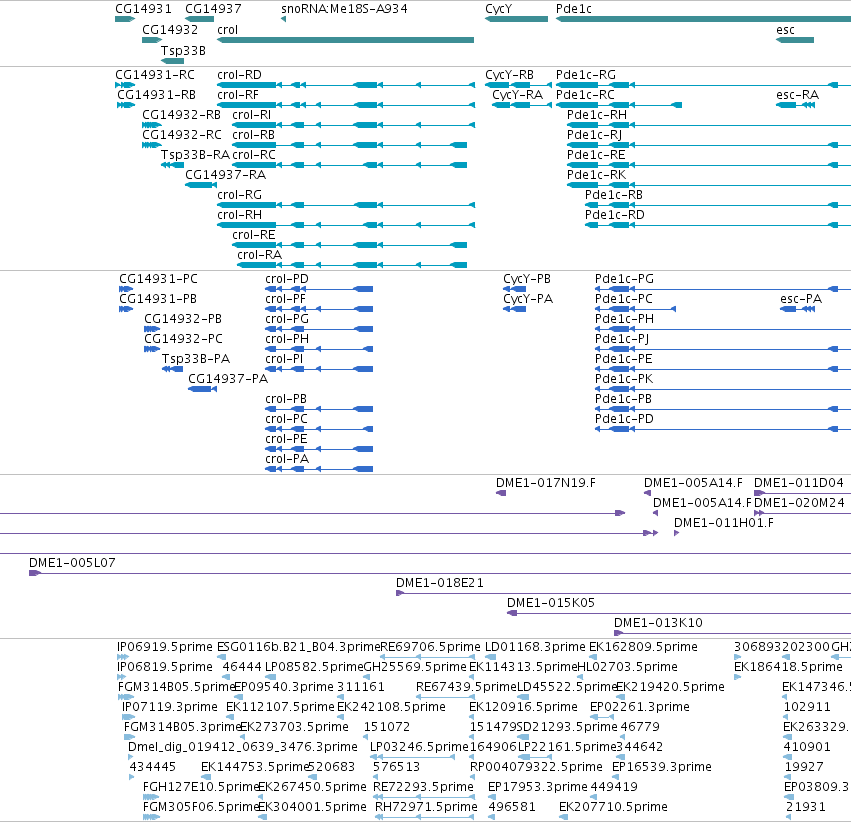Click transcript CG14937-RA label
851x822 pixels.
225,175
